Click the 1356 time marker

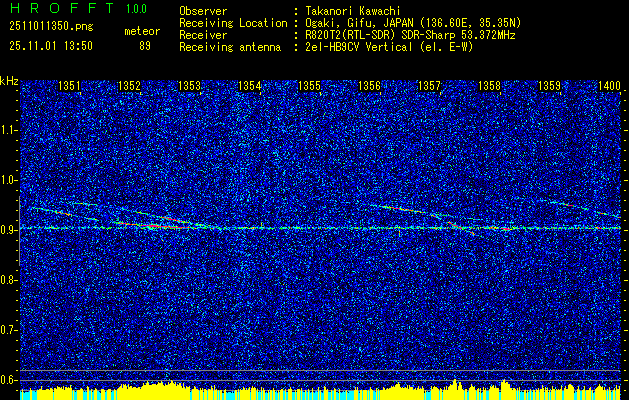[369, 85]
